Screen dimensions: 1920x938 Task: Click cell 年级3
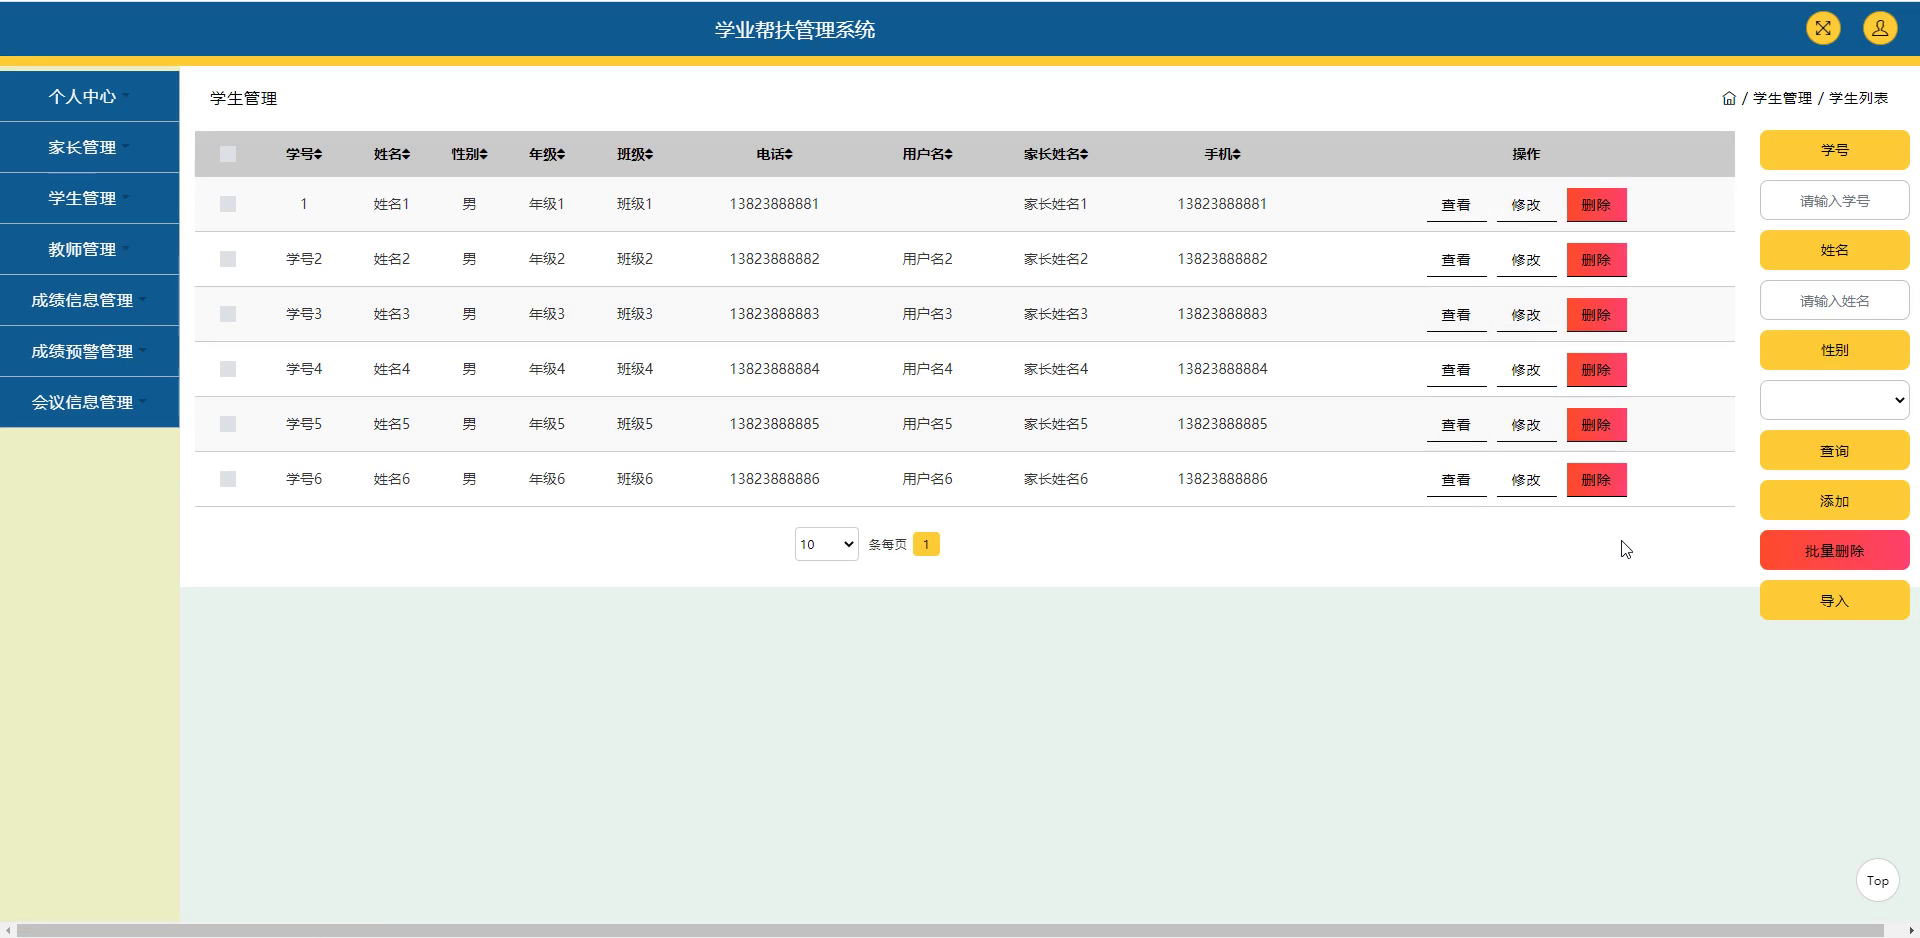(x=547, y=314)
